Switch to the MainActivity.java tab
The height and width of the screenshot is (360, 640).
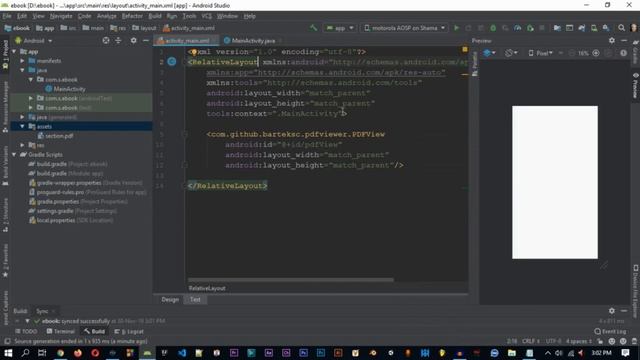click(253, 40)
